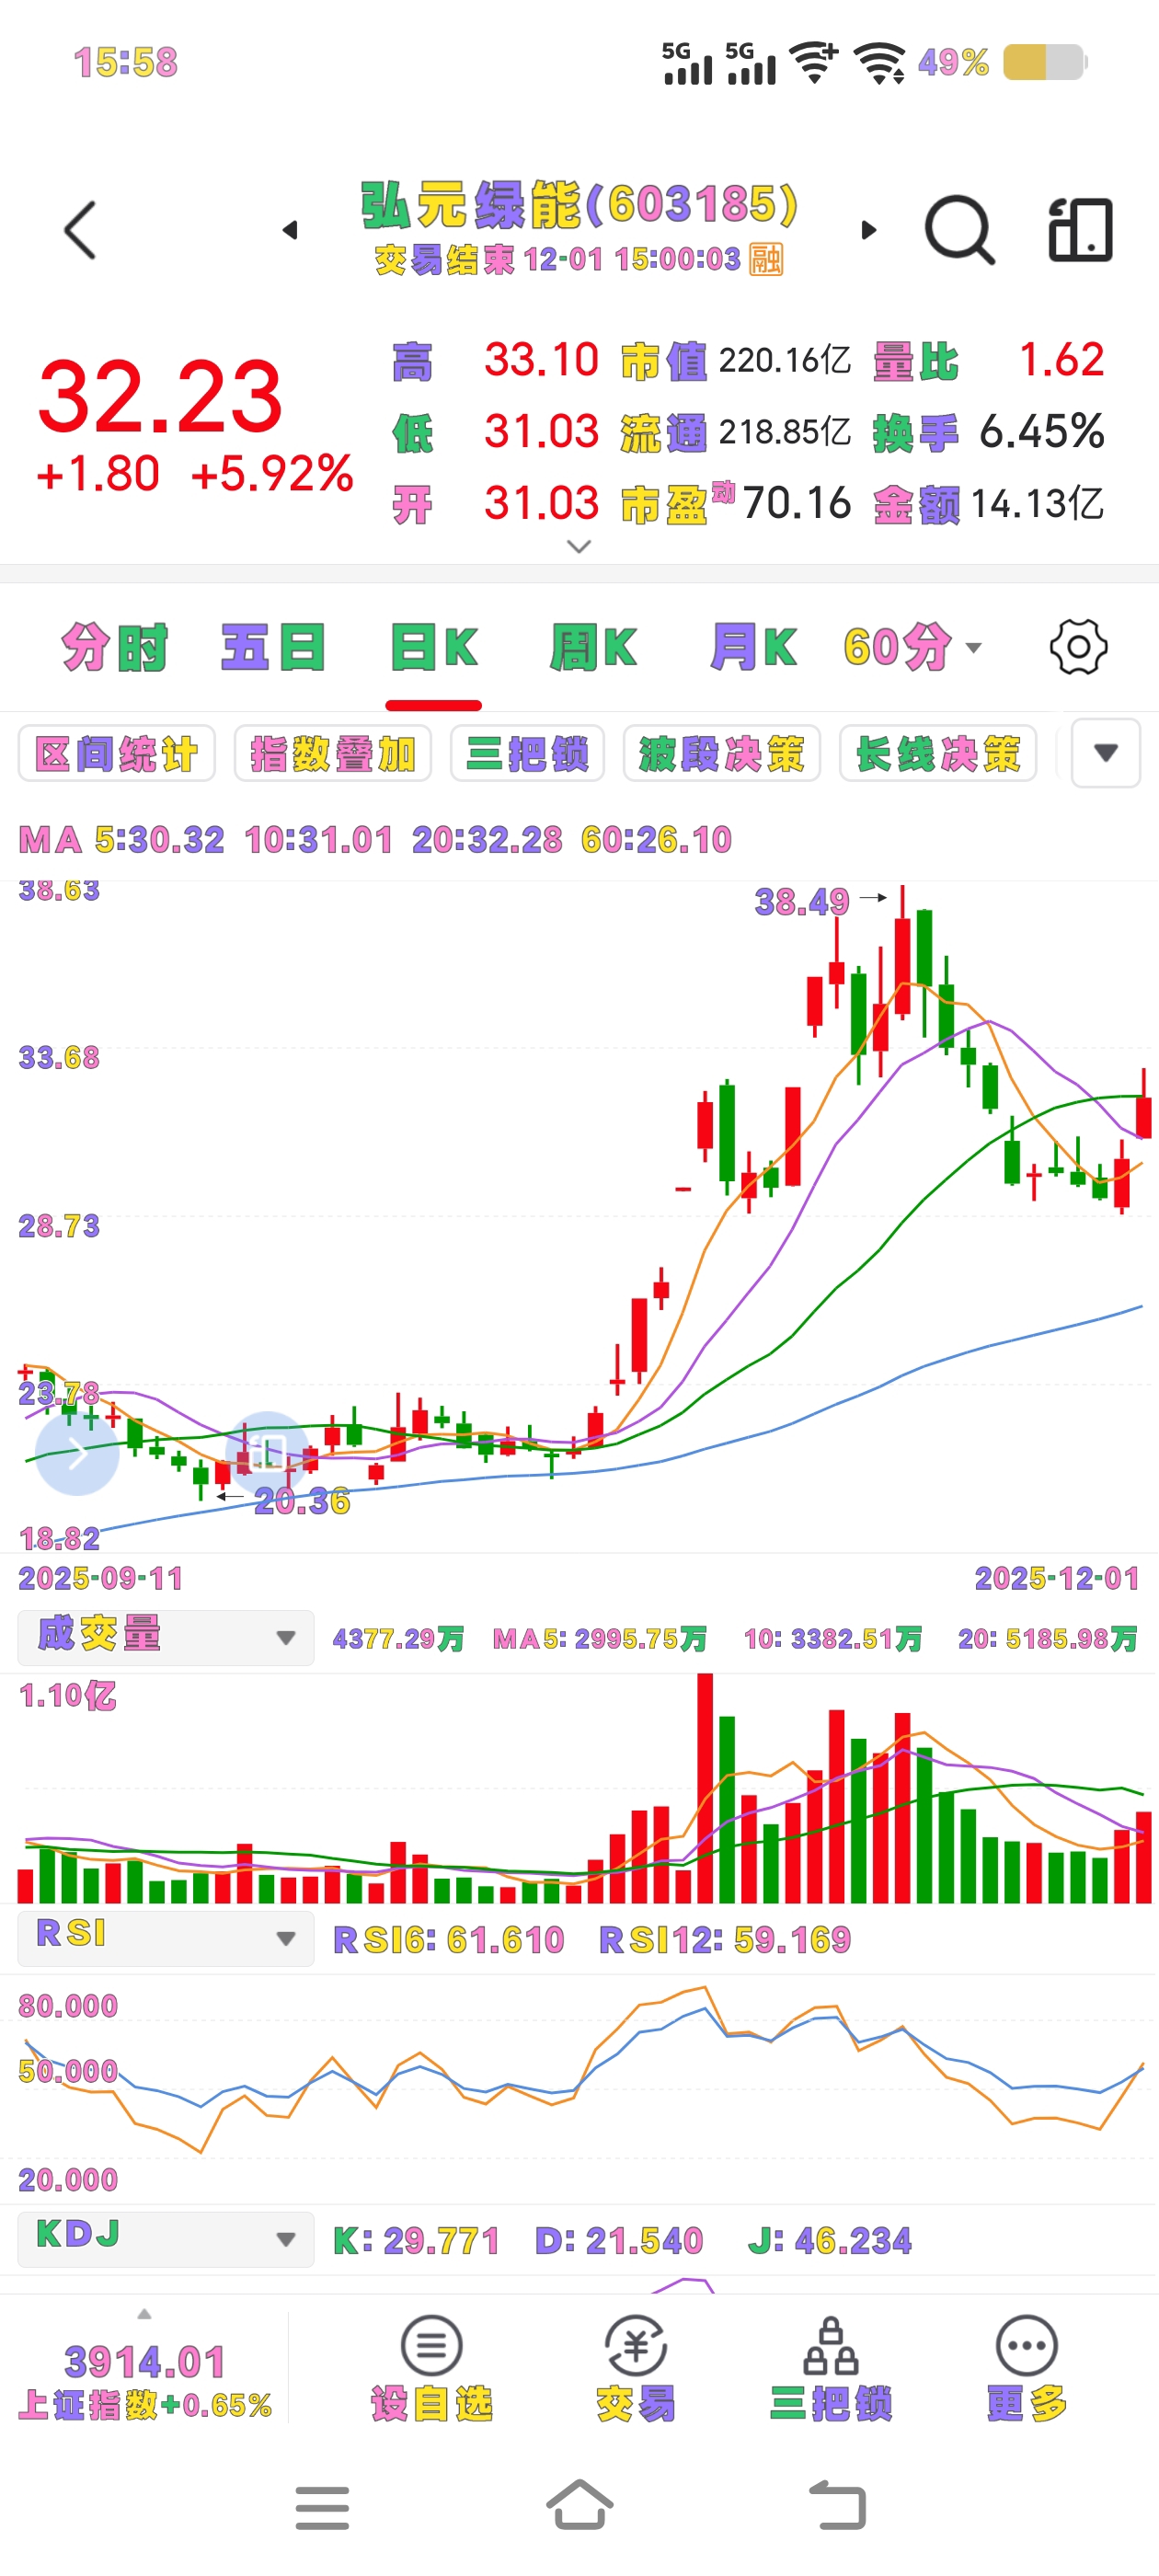Image resolution: width=1159 pixels, height=2576 pixels.
Task: Tap the high marker 38.49
Action: [802, 902]
